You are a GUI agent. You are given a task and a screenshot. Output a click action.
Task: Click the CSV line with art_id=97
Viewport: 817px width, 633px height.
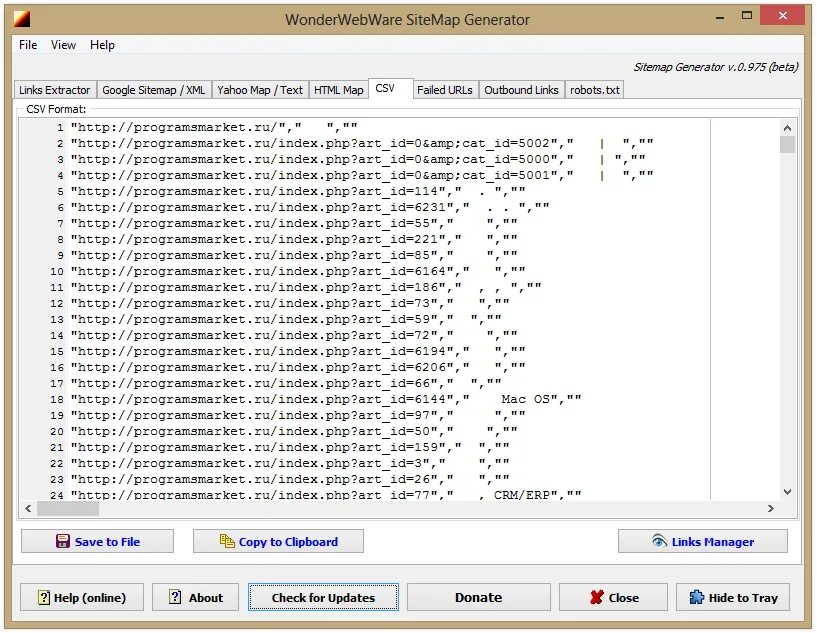click(x=298, y=415)
